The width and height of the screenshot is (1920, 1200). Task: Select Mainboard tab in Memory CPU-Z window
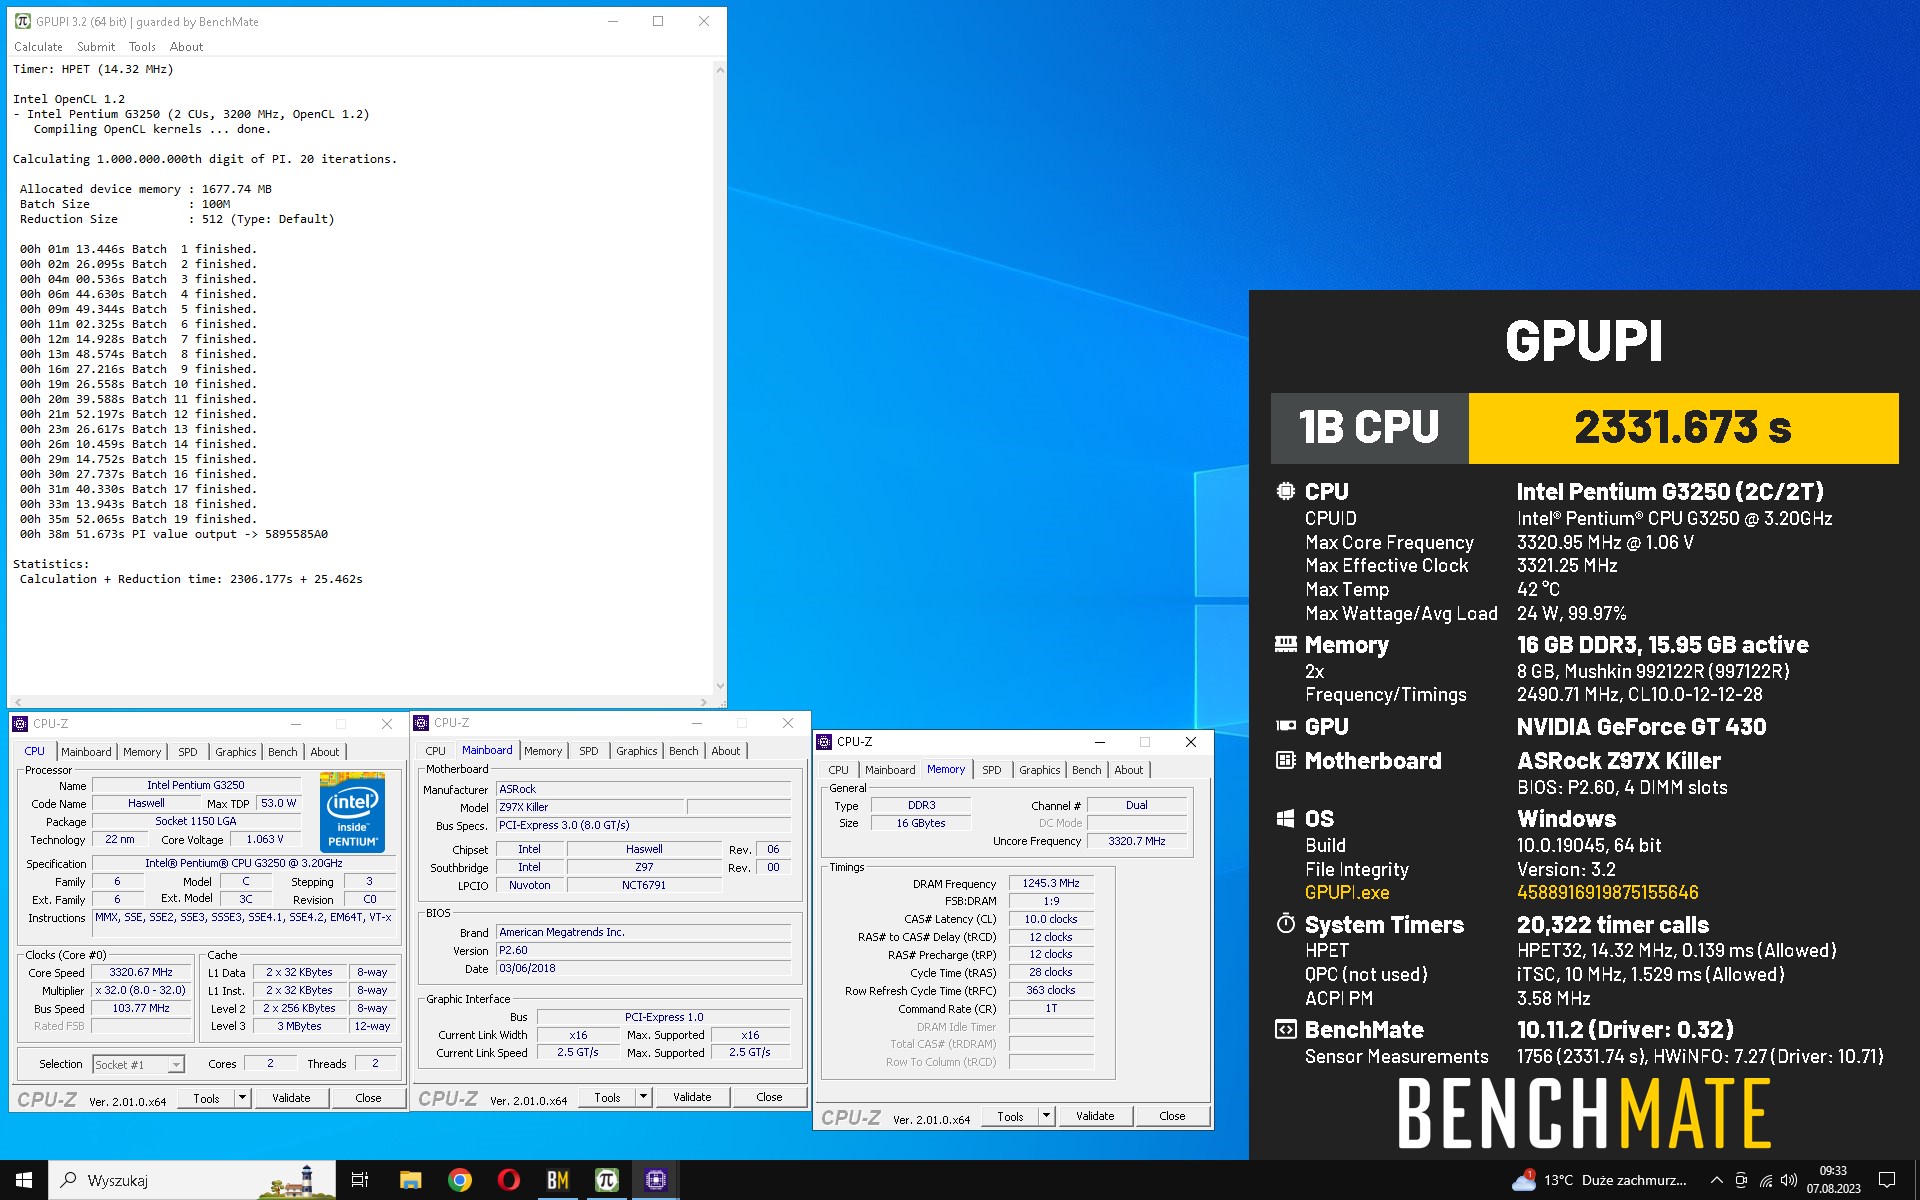[890, 770]
